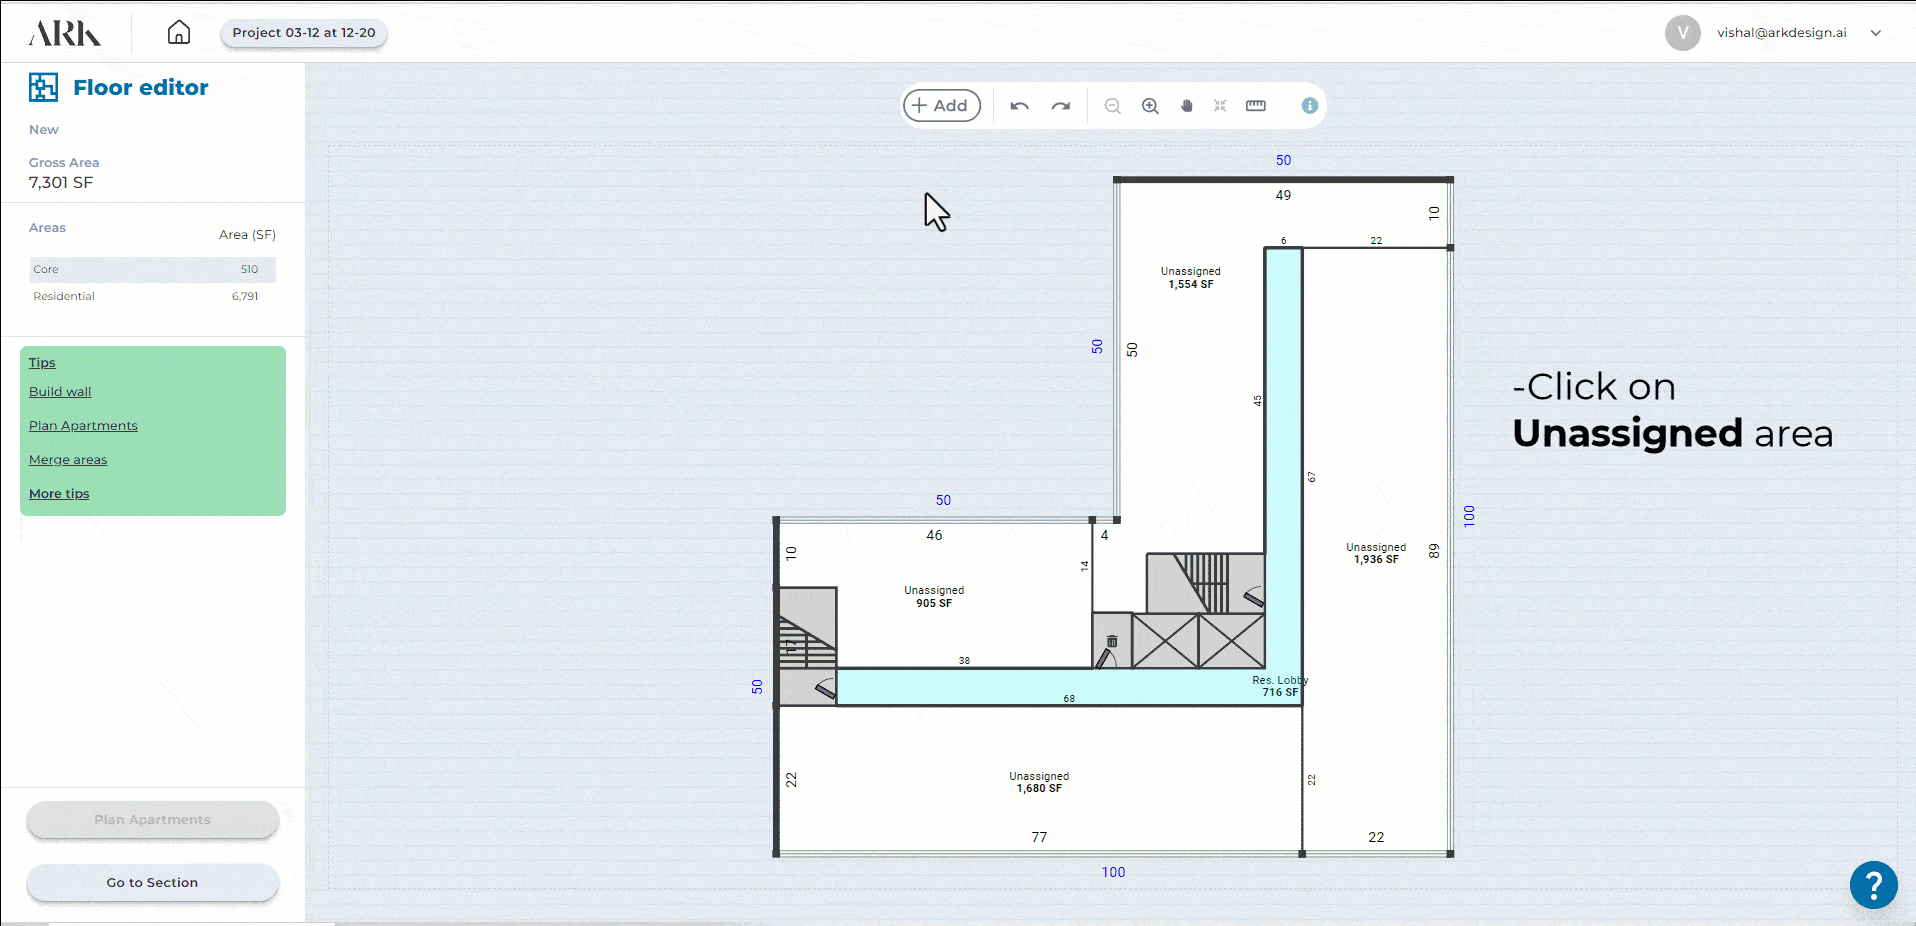
Task: Click the Project 03-12 at 12-20 name pill
Action: tap(304, 33)
